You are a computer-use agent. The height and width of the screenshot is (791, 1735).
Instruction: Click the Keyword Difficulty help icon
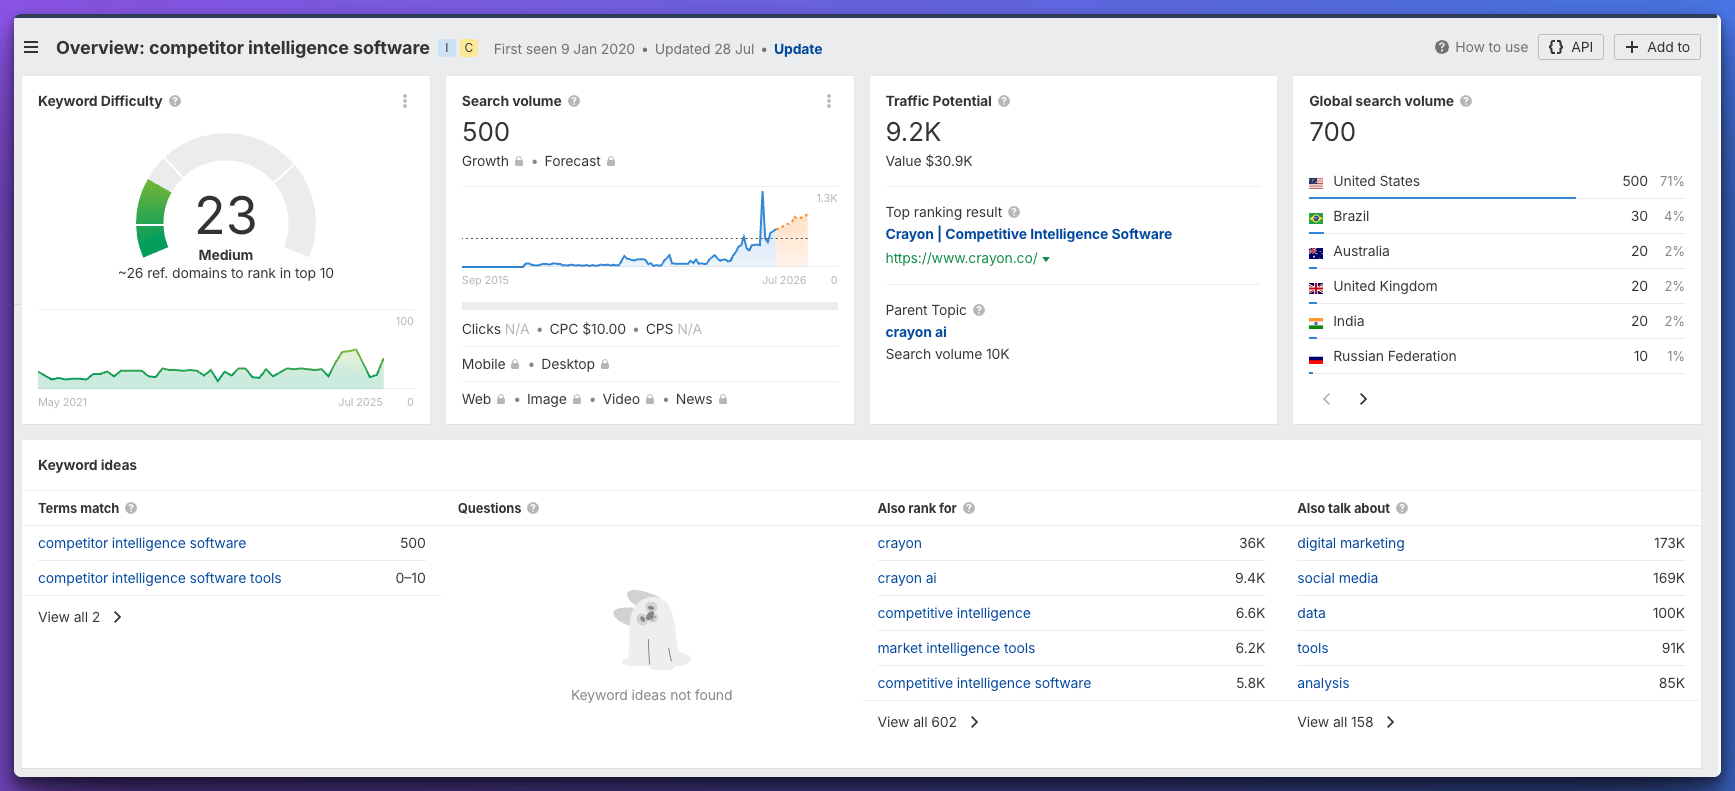[x=175, y=101]
